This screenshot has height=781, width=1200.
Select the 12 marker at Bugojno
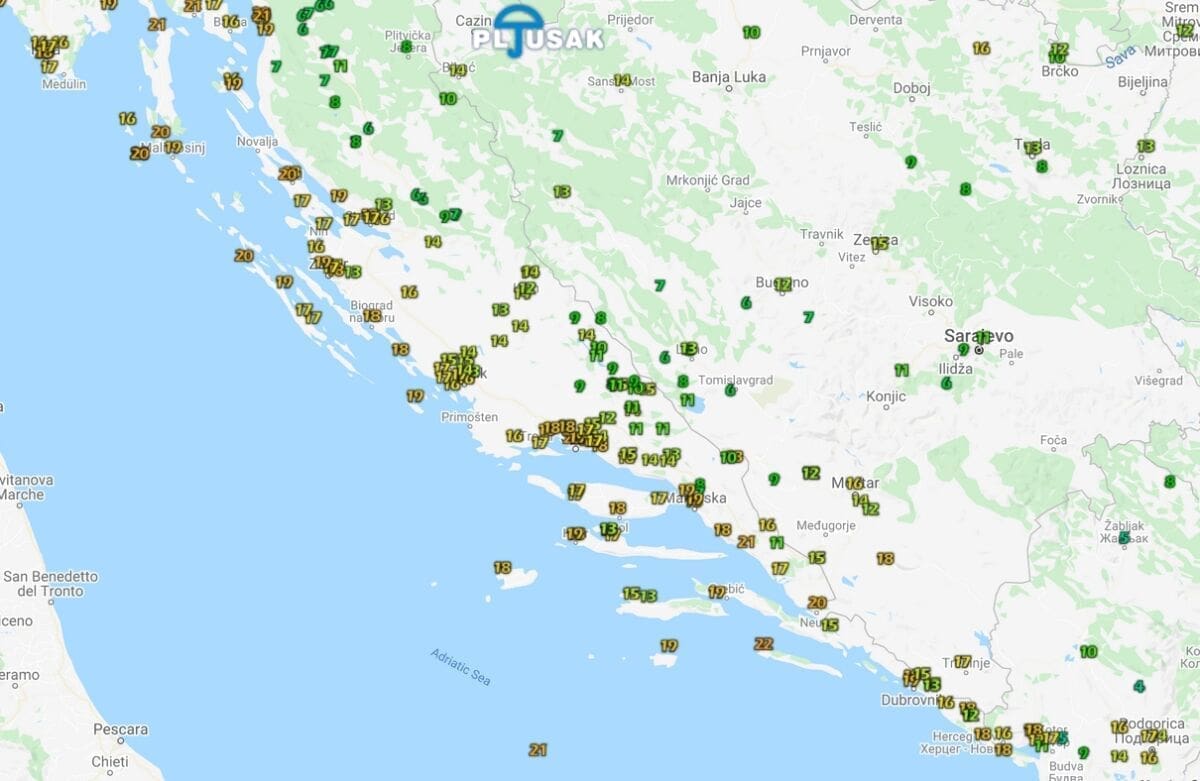tap(783, 284)
